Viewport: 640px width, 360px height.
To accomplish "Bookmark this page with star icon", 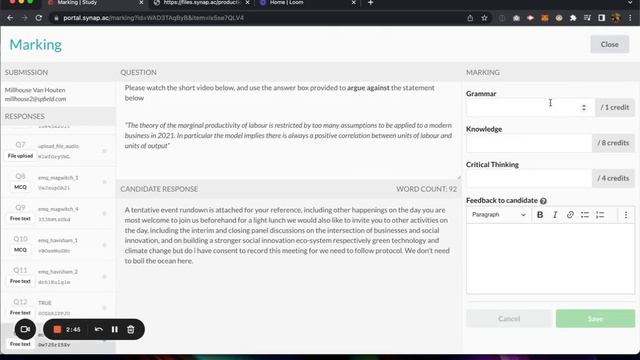I will click(484, 18).
